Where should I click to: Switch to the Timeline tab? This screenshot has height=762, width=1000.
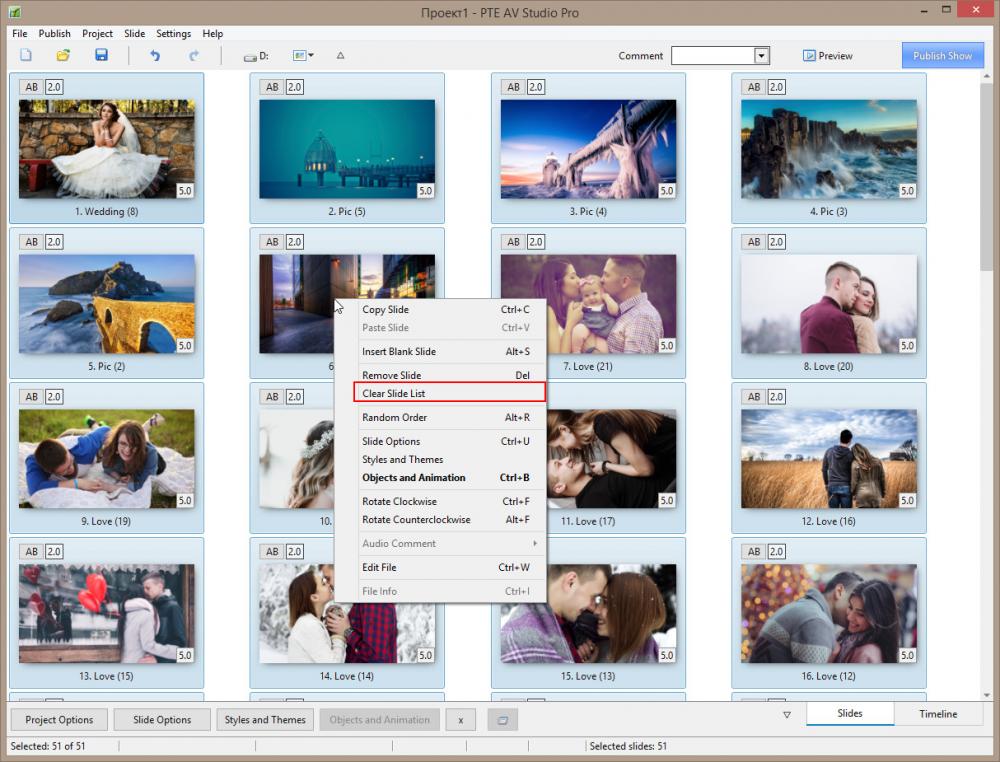pos(938,714)
